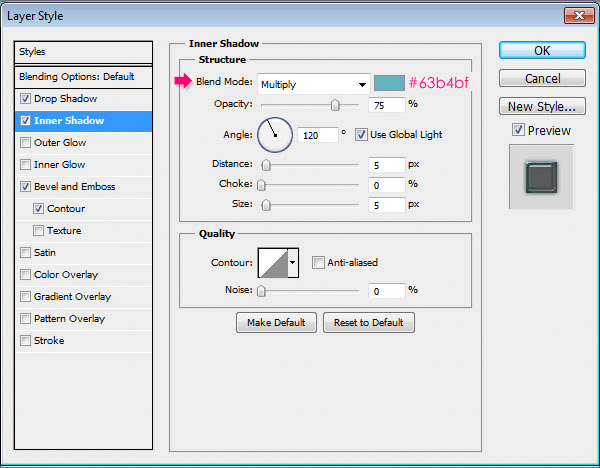Enable the Pattern Overlay checkbox
Image resolution: width=600 pixels, height=468 pixels.
[25, 319]
